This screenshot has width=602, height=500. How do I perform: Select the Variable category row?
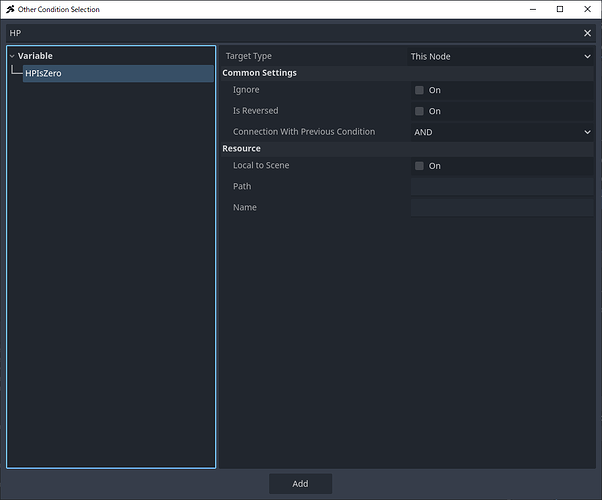(x=36, y=56)
